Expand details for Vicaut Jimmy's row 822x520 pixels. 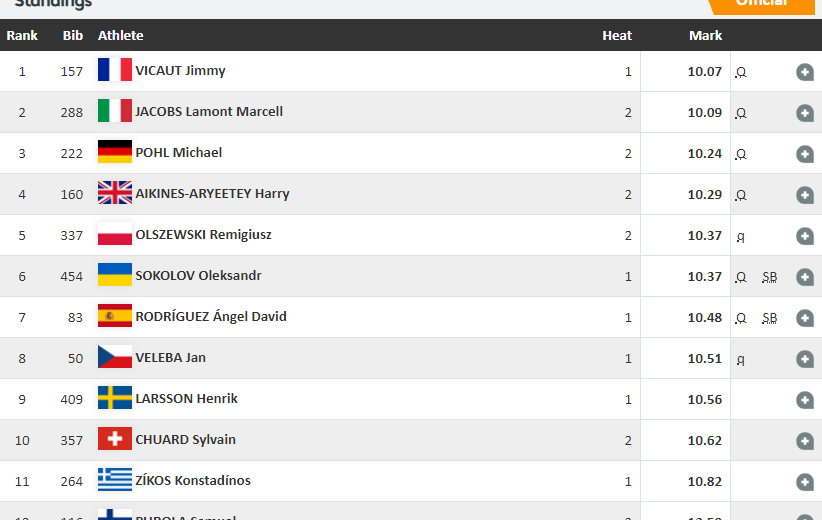click(805, 72)
